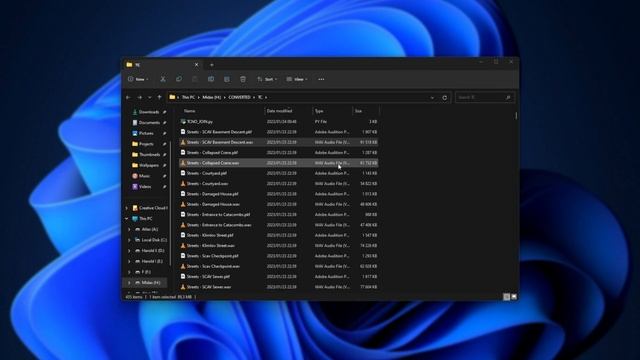Screen dimensions: 640x360
Task: Refresh the folder using the refresh icon
Action: click(444, 98)
